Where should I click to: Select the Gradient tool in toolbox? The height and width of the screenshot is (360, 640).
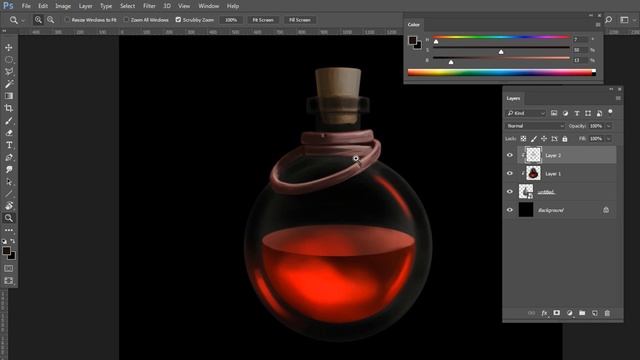[x=9, y=96]
